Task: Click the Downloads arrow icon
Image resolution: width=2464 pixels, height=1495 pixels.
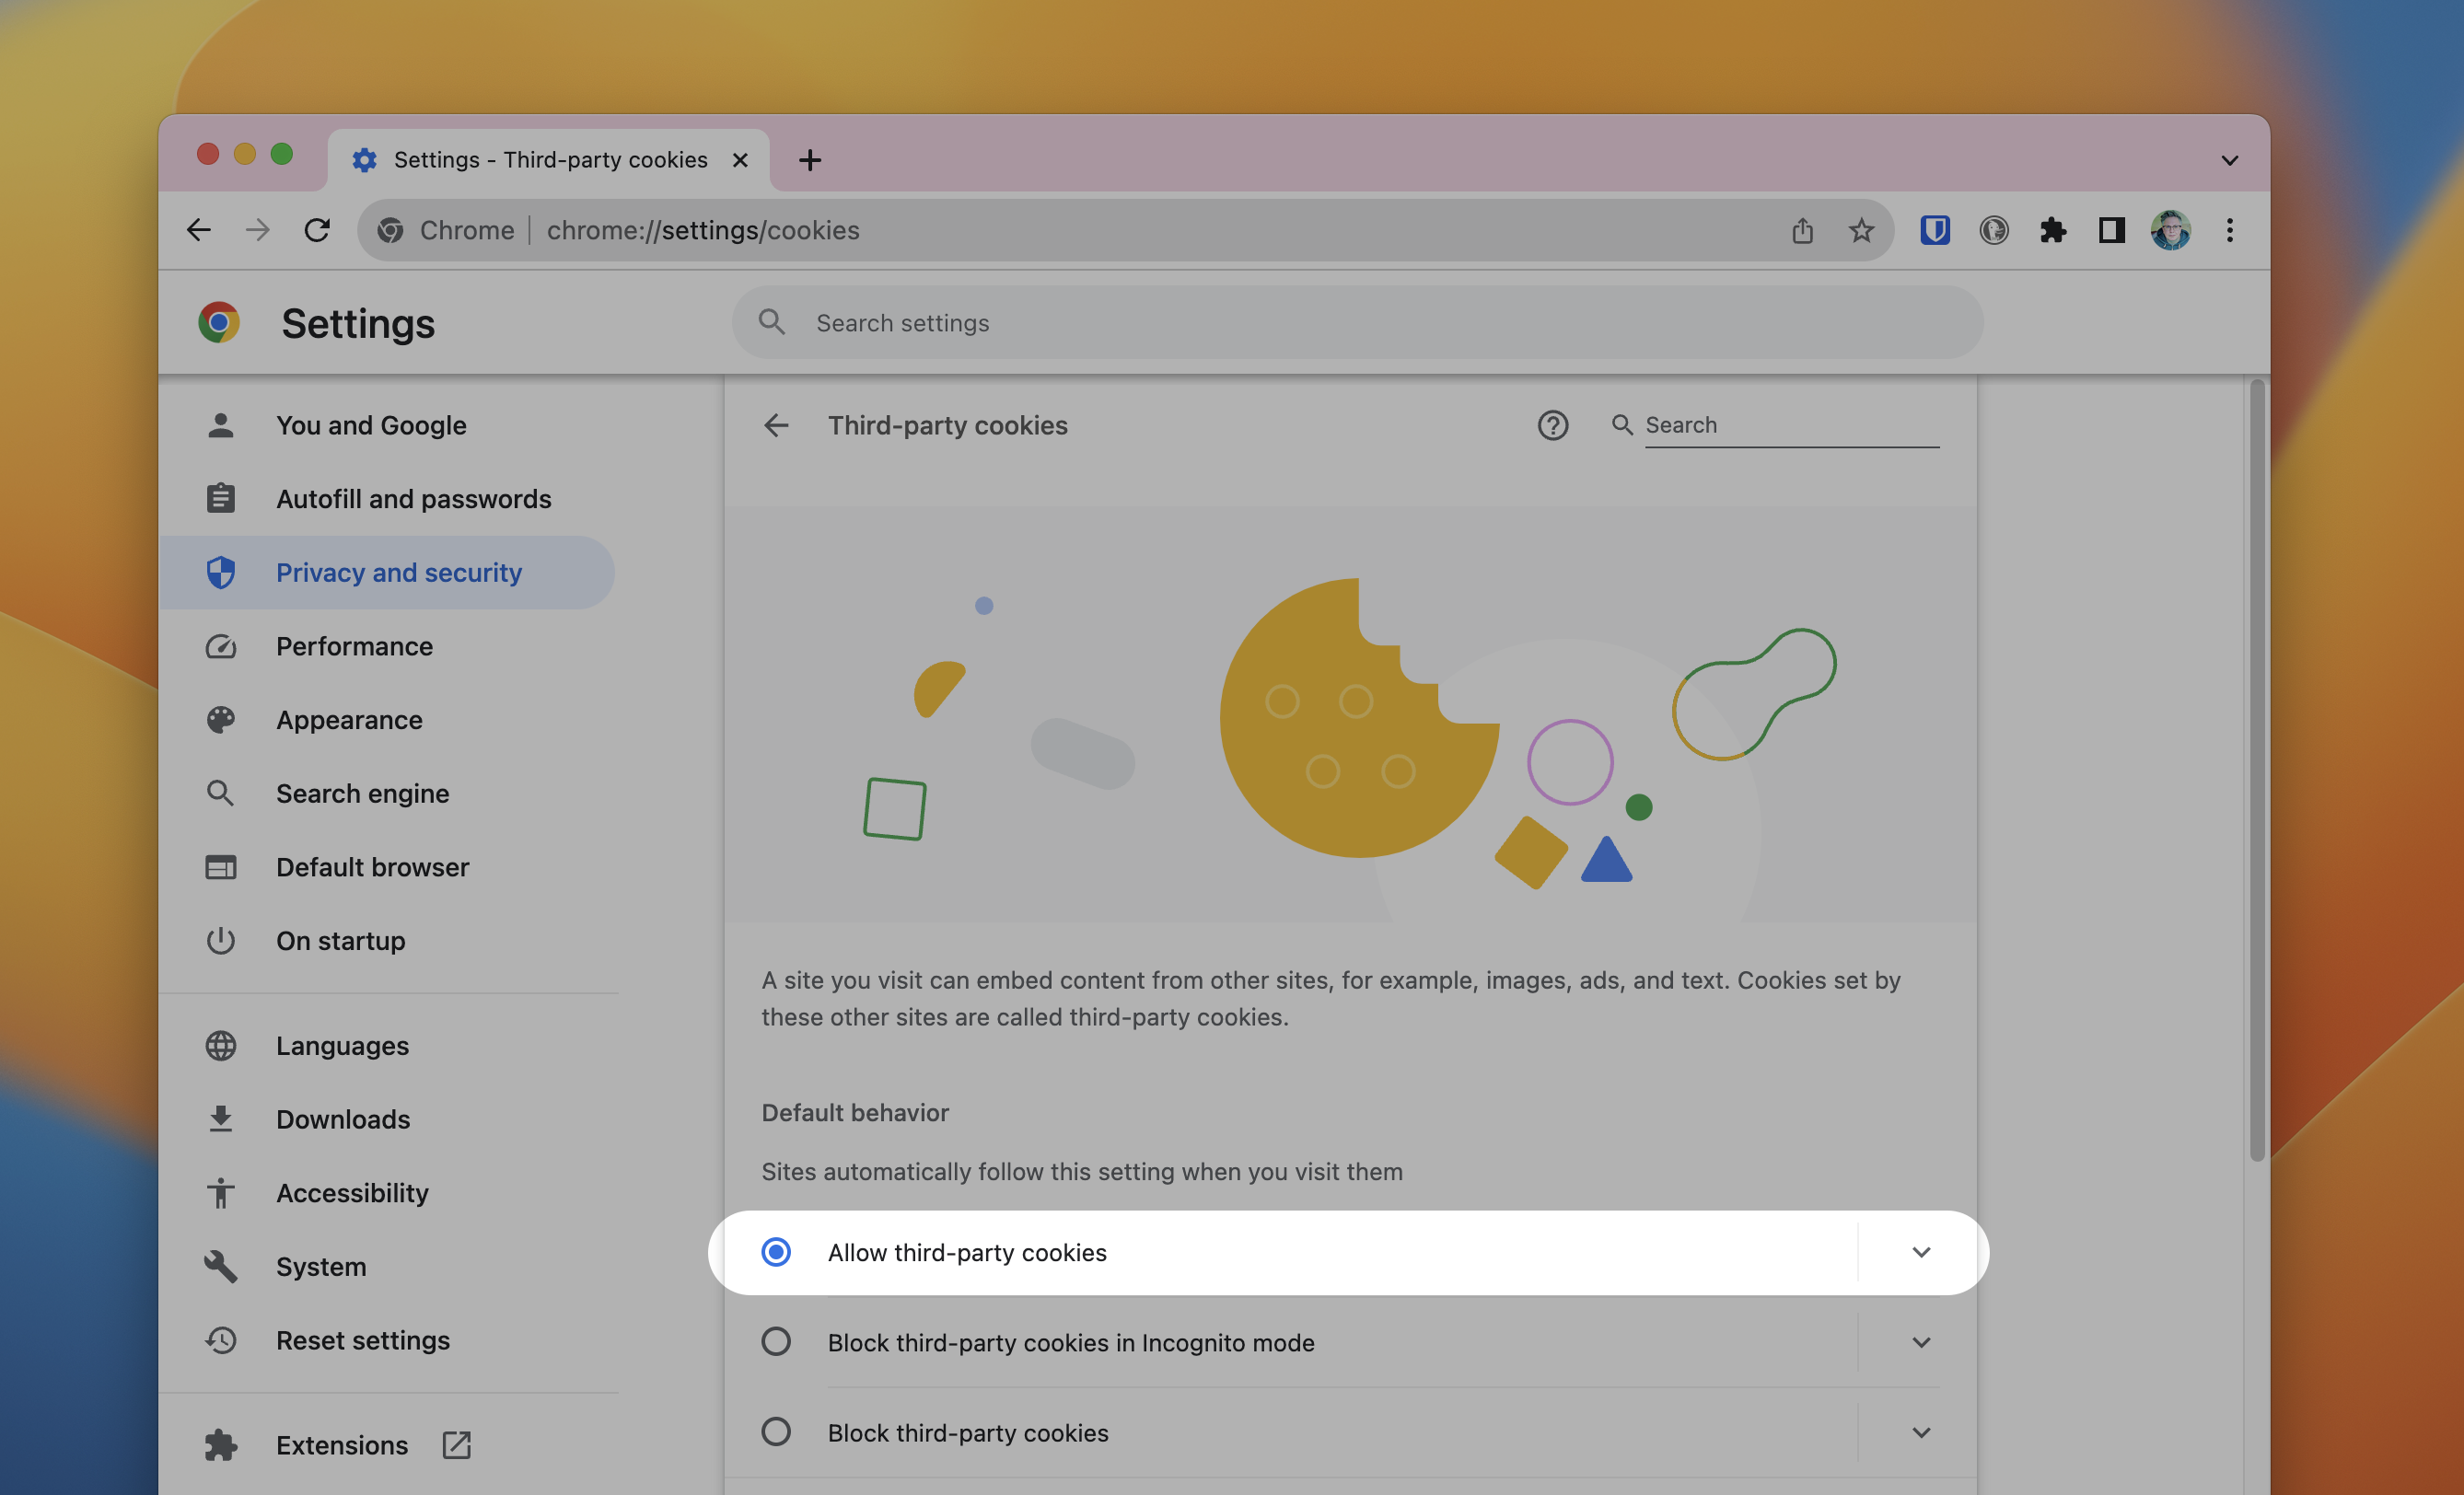Action: tap(221, 1119)
